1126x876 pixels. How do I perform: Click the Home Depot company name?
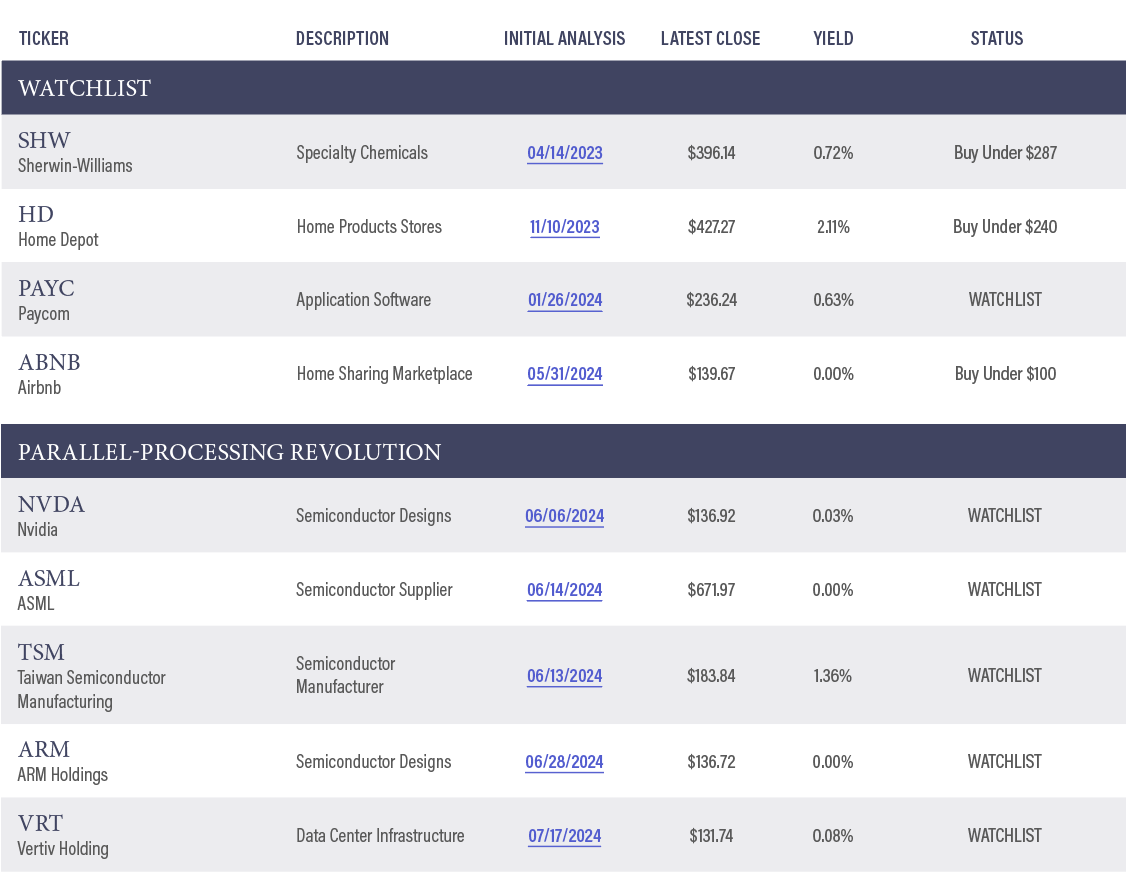tap(58, 240)
